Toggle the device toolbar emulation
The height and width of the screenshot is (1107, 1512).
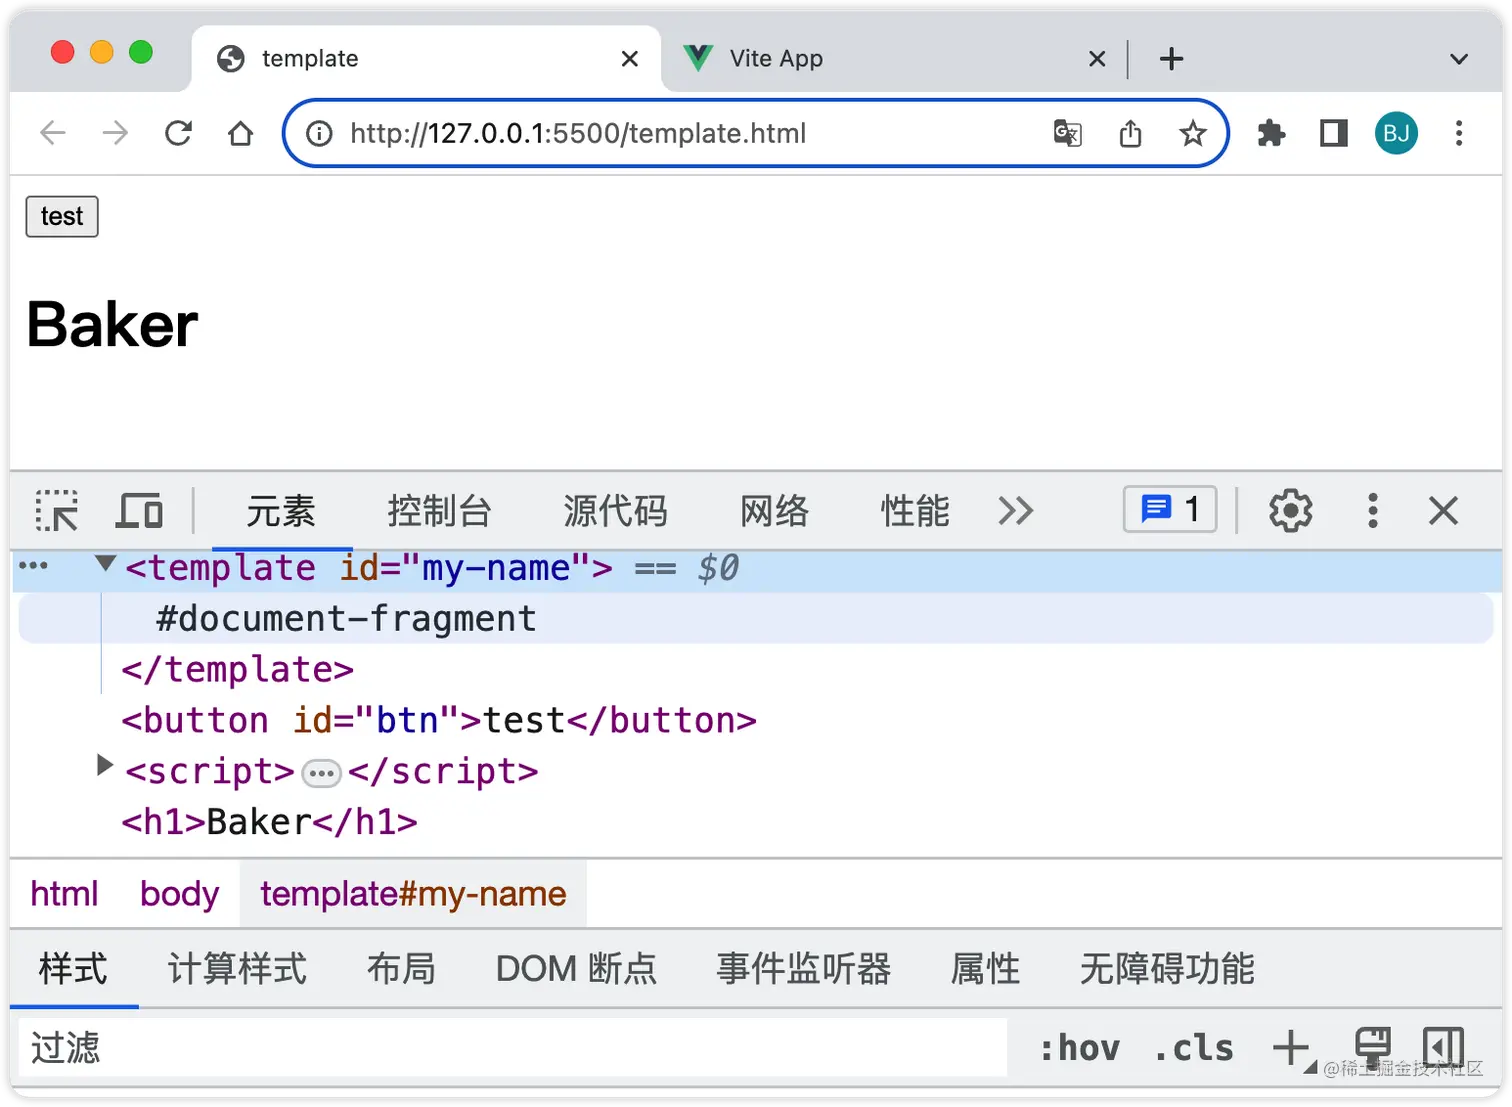[x=139, y=511]
